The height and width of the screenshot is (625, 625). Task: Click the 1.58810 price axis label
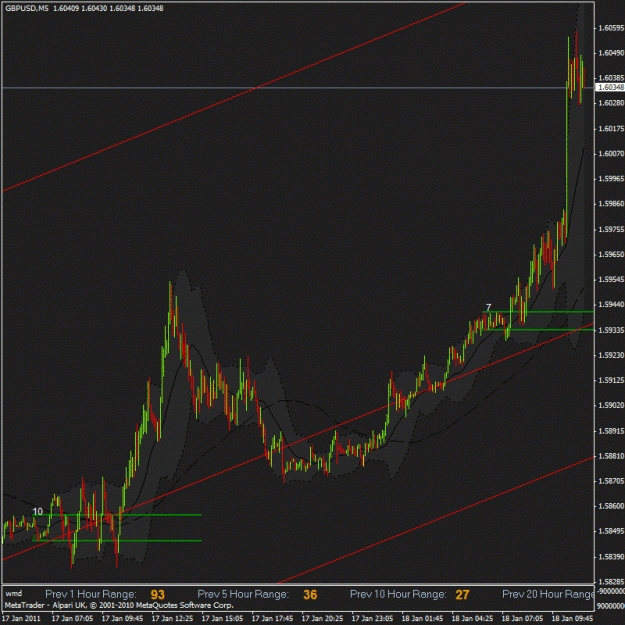click(611, 456)
